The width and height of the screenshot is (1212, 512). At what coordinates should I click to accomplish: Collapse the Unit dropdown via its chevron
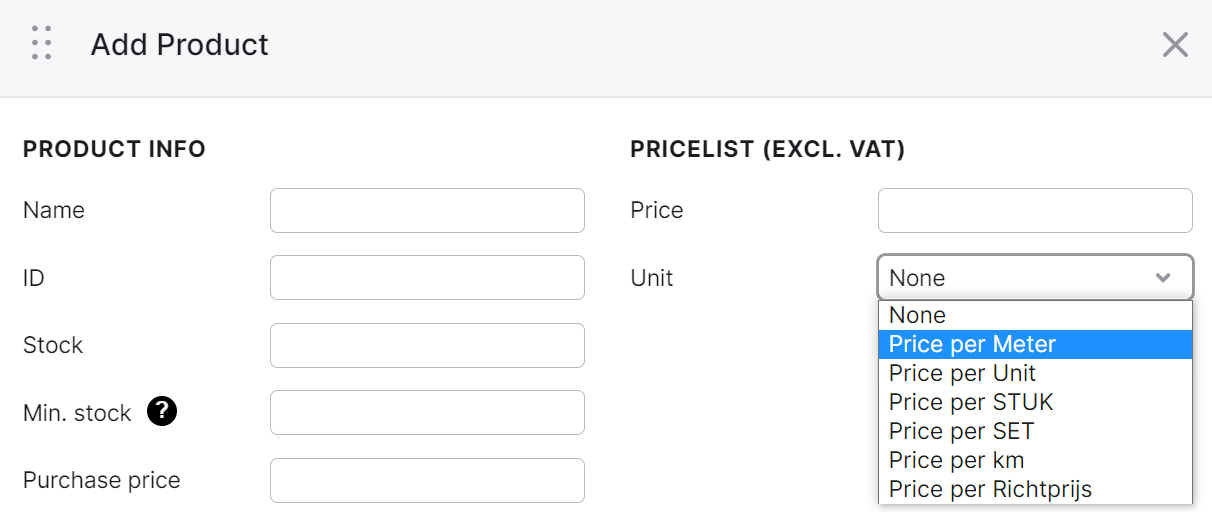1163,278
